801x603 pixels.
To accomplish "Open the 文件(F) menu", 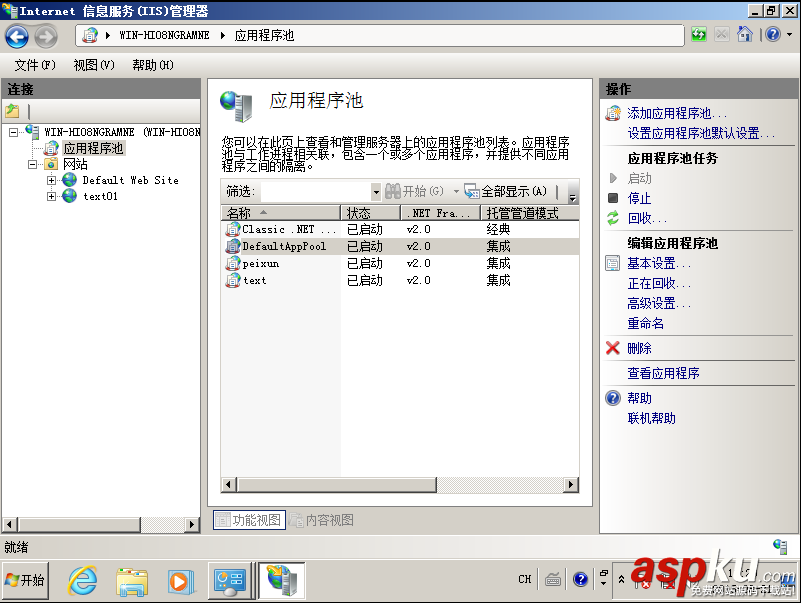I will pyautogui.click(x=35, y=65).
